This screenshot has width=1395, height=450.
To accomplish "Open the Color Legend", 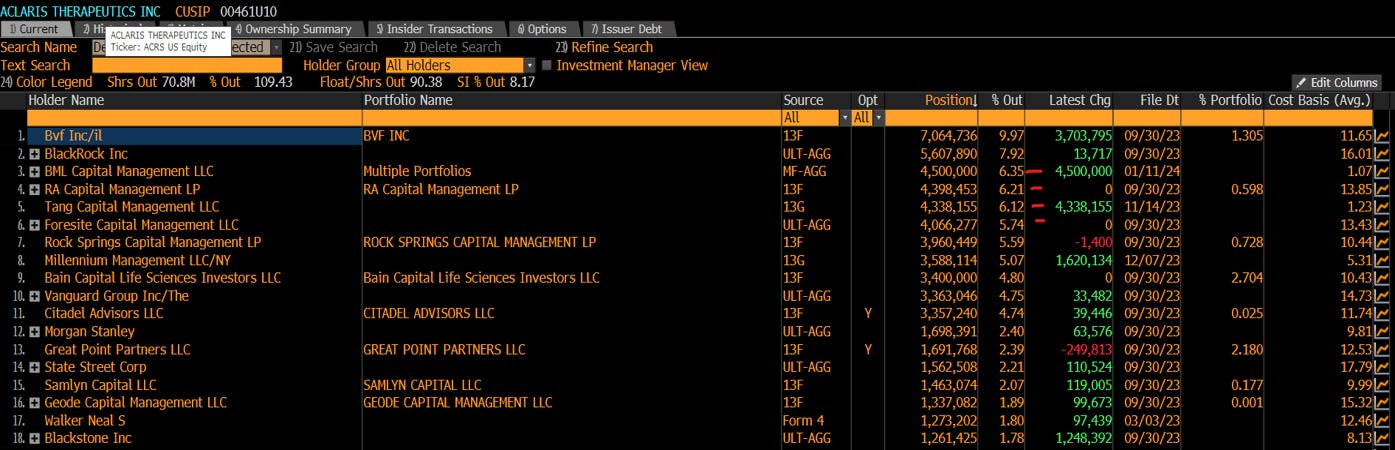I will (x=47, y=82).
